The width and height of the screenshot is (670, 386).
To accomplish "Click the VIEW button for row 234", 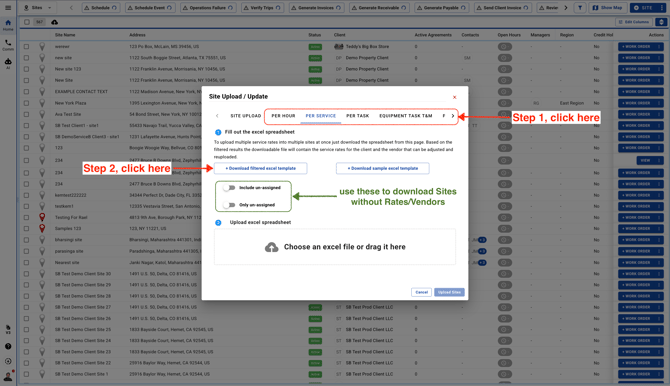I will coord(645,160).
